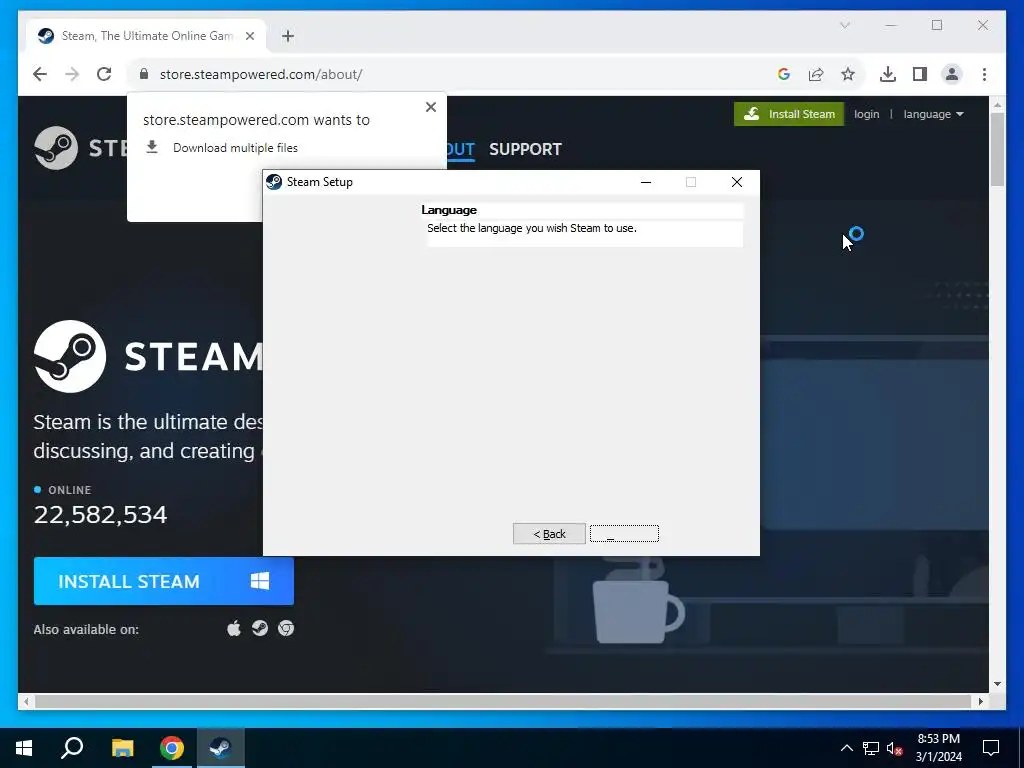Click the green Install Steam header button
This screenshot has height=768, width=1024.
point(789,114)
